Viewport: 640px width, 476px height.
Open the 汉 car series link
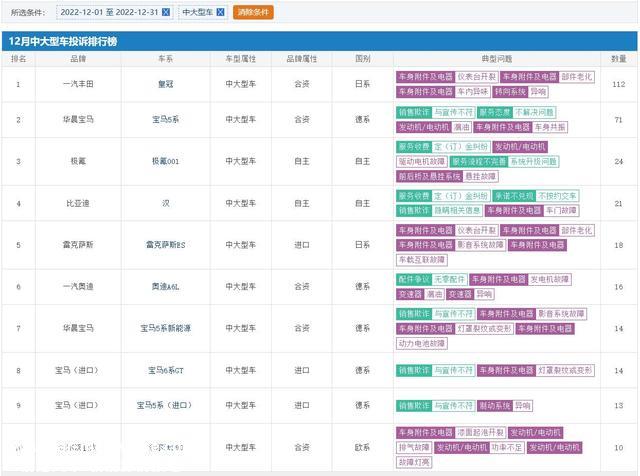(165, 203)
